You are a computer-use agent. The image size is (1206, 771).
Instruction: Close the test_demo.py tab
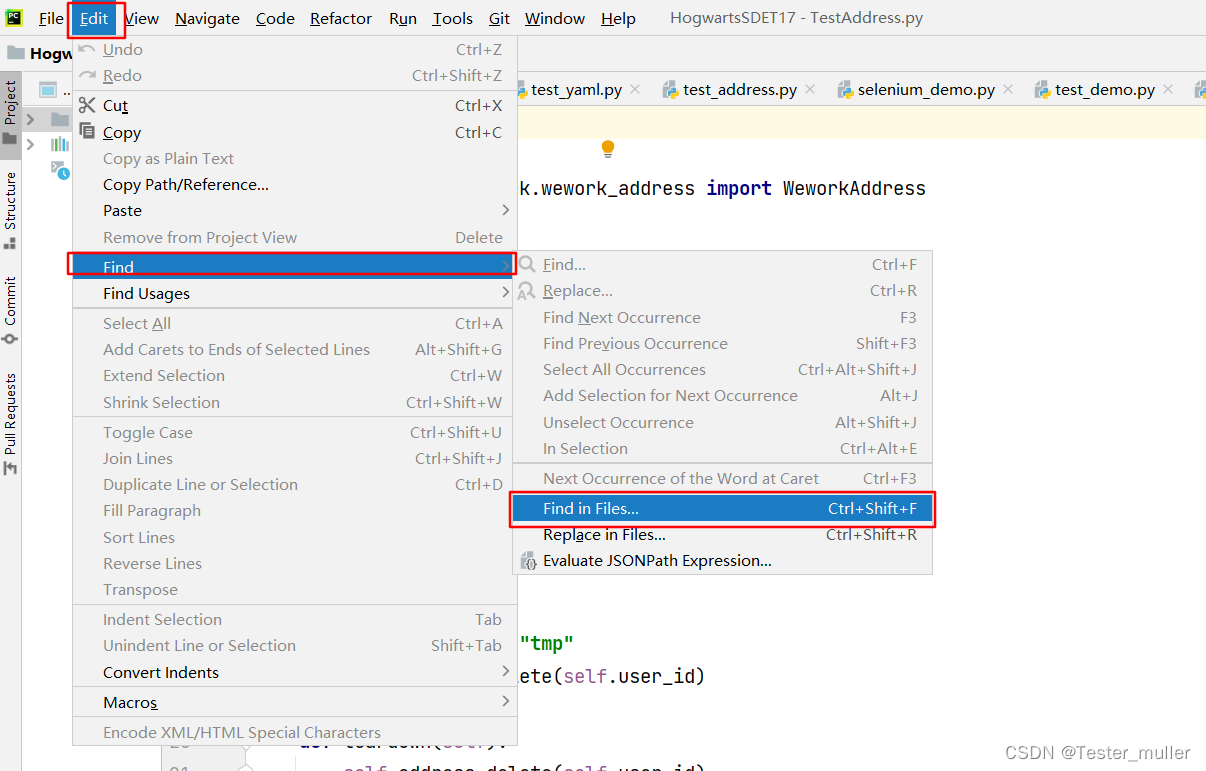click(1169, 90)
